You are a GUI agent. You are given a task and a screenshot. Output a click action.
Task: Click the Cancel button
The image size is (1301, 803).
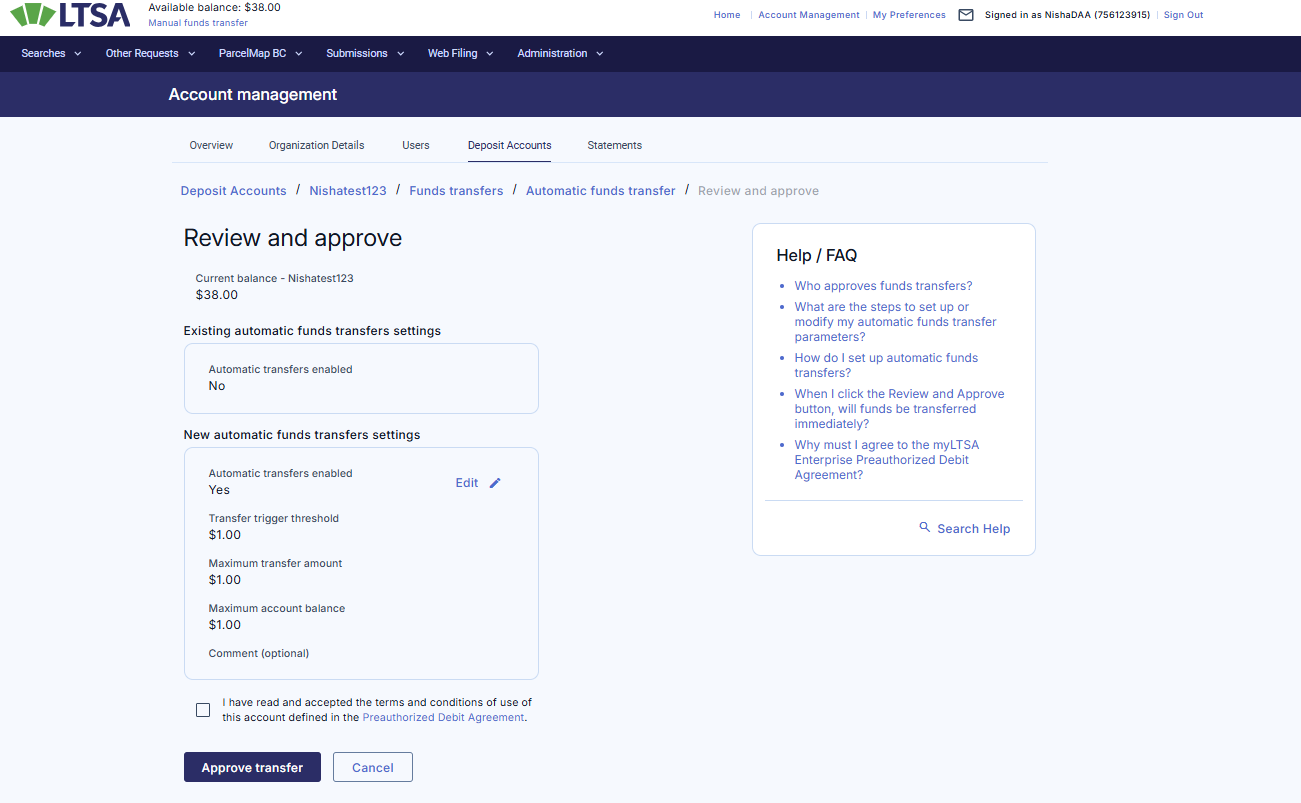tap(373, 767)
